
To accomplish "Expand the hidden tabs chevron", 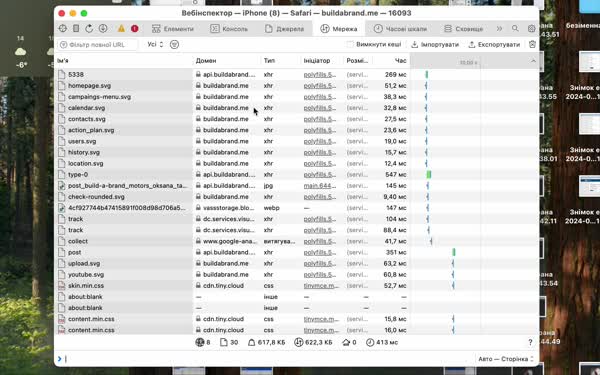I will point(499,29).
